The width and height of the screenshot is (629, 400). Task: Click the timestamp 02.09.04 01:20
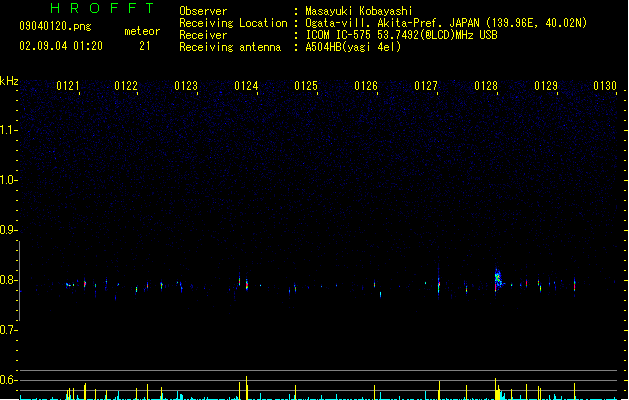tap(61, 46)
